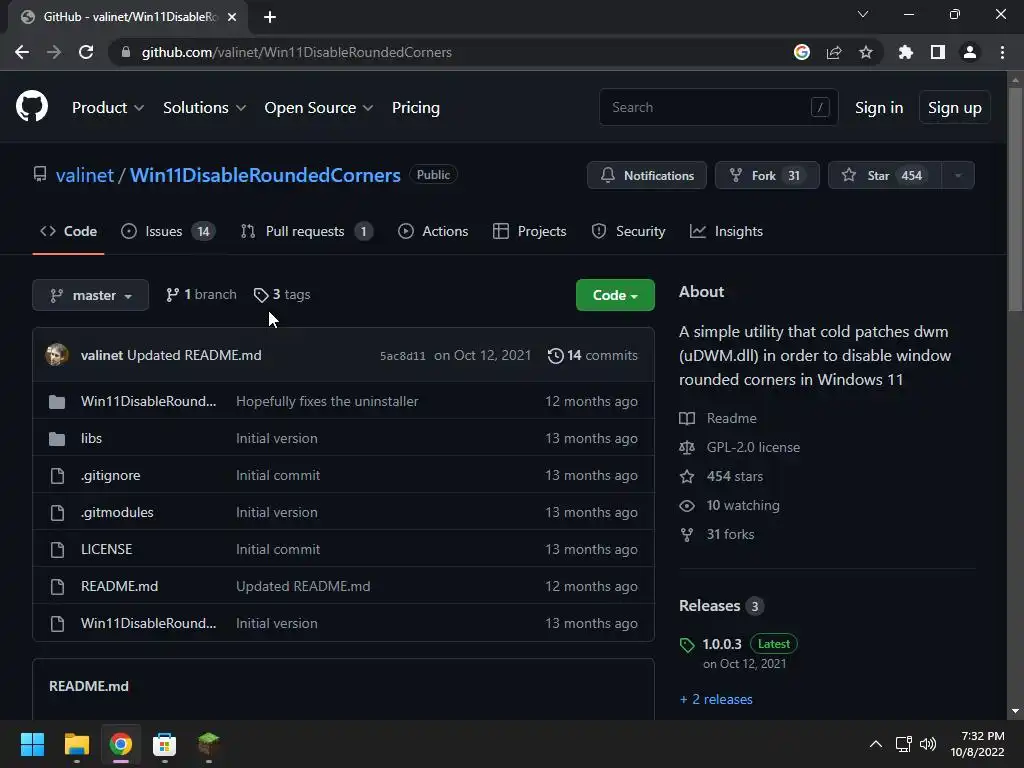The image size is (1024, 768).
Task: Star the repository
Action: point(885,175)
